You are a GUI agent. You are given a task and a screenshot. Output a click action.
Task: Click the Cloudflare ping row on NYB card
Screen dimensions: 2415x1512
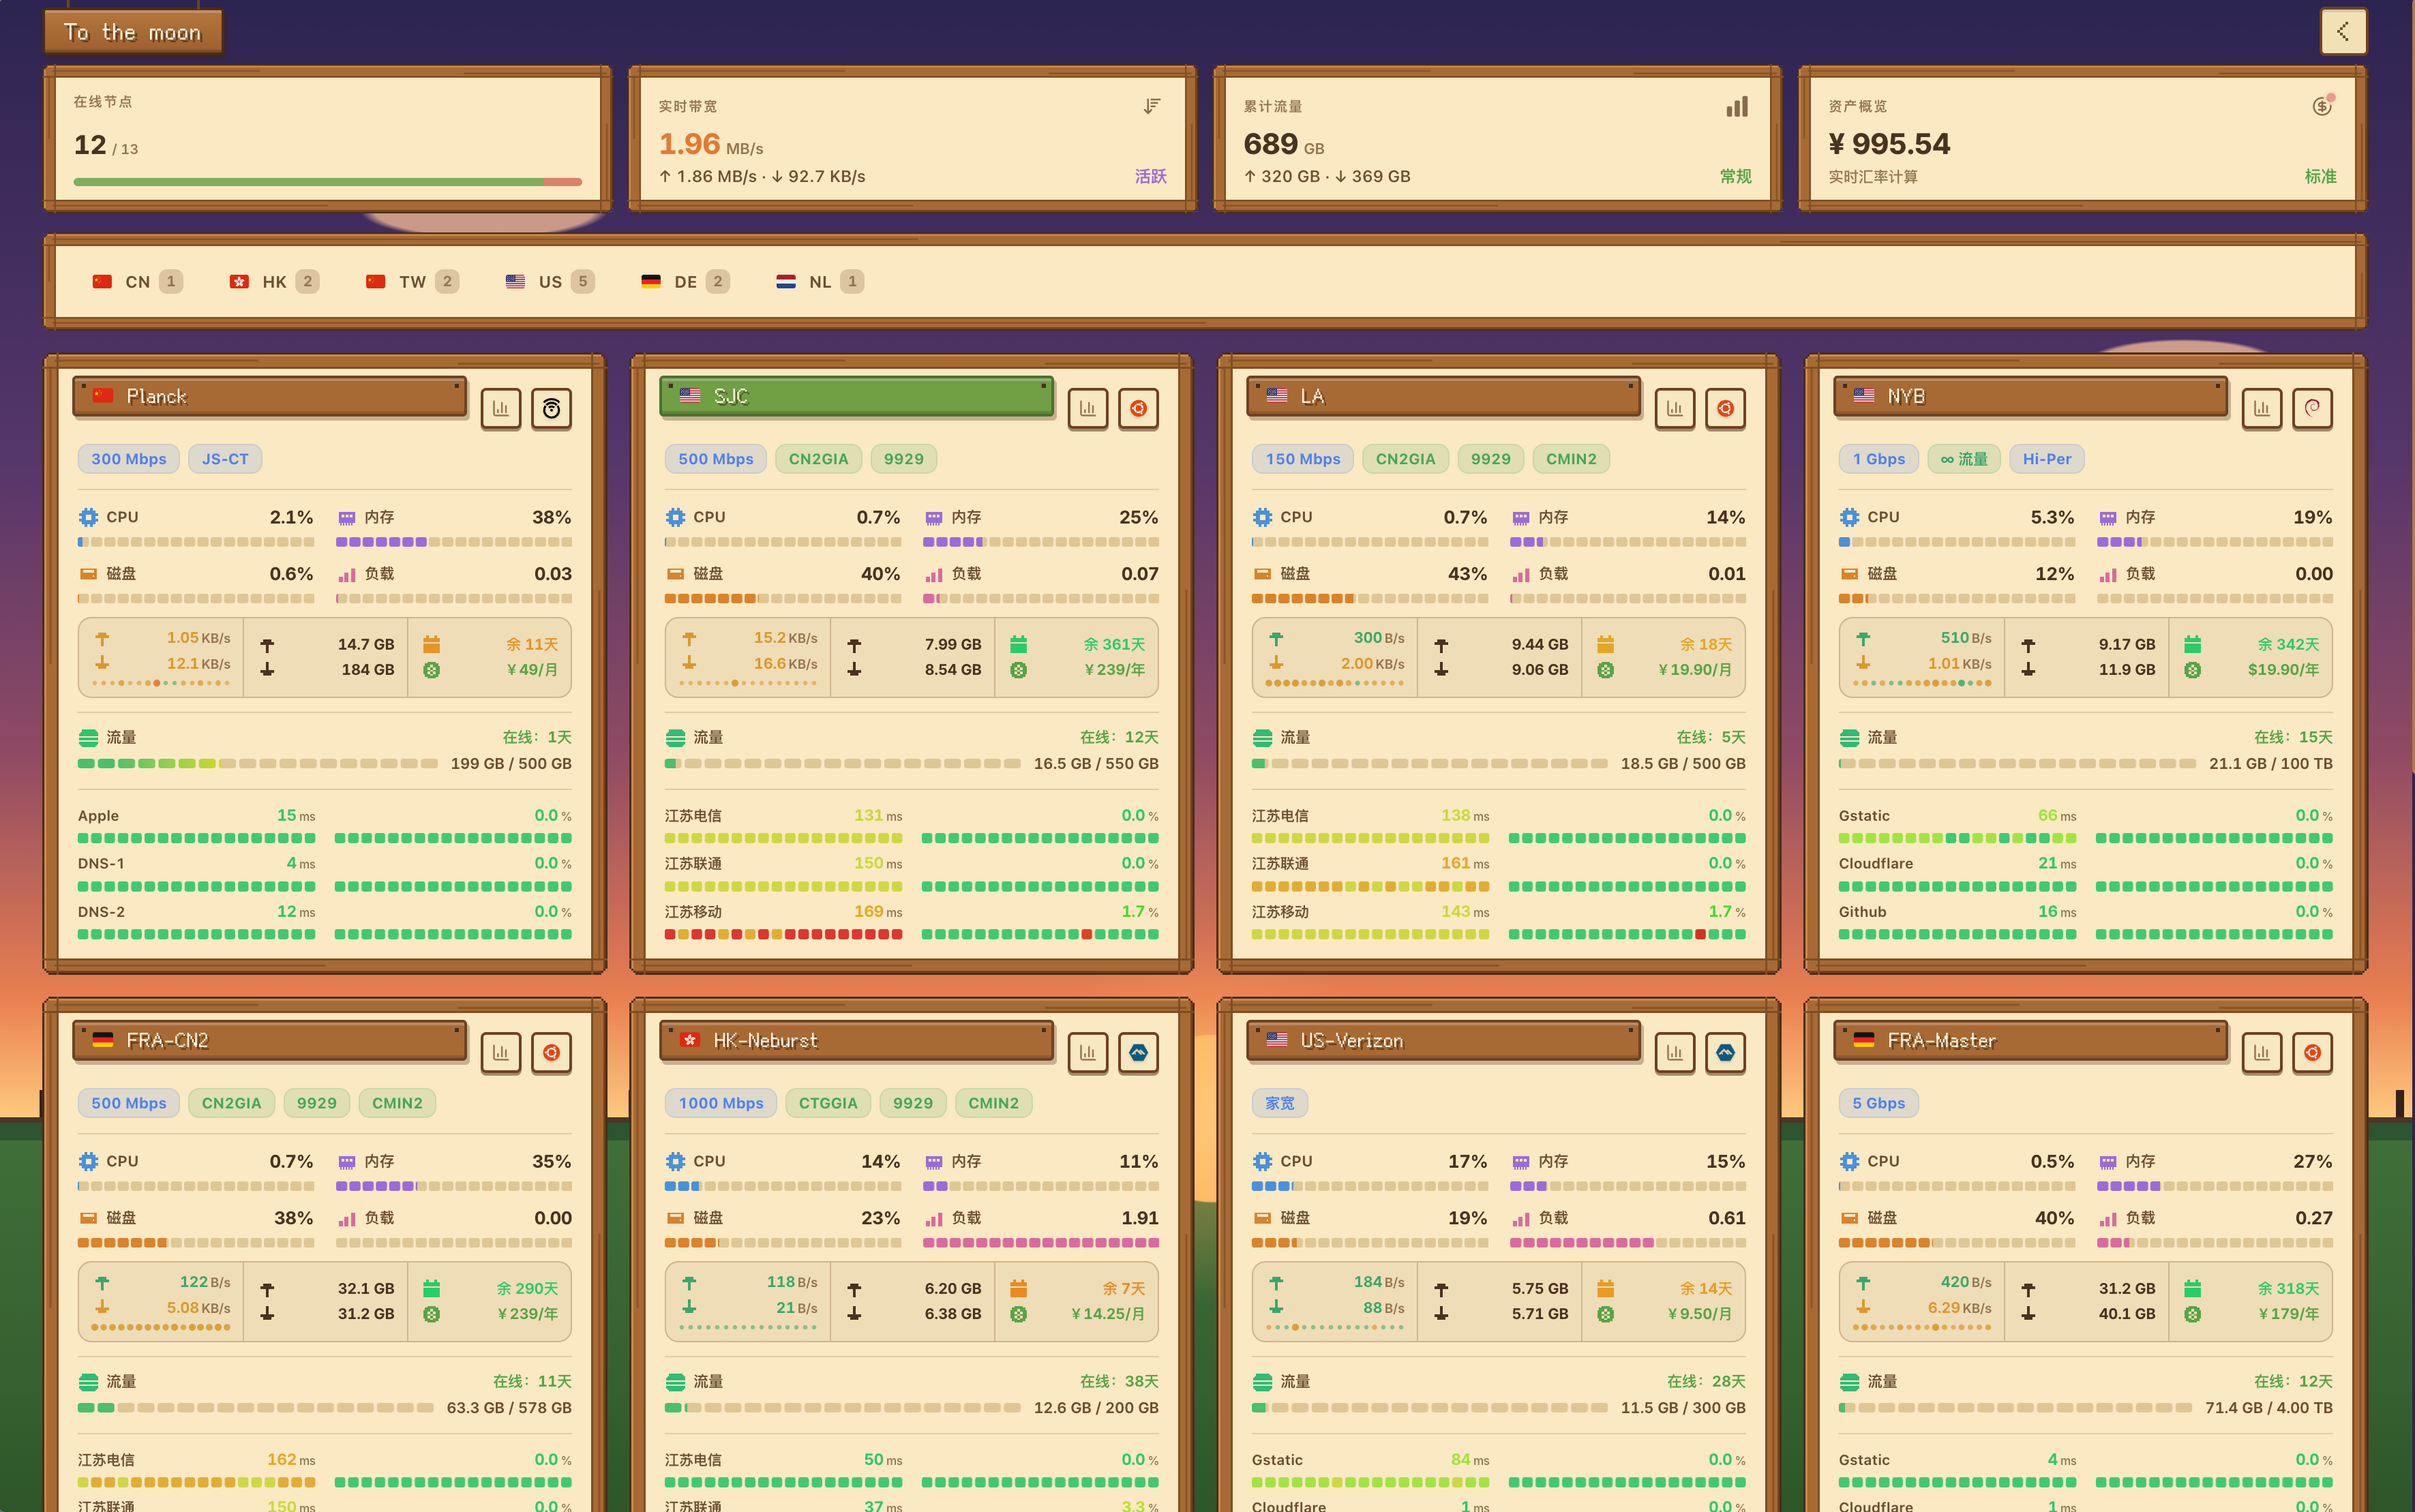2086,874
